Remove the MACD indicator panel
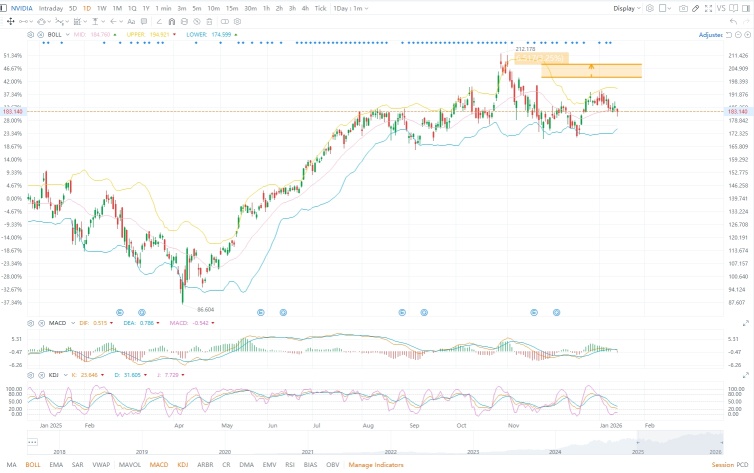 (41, 323)
